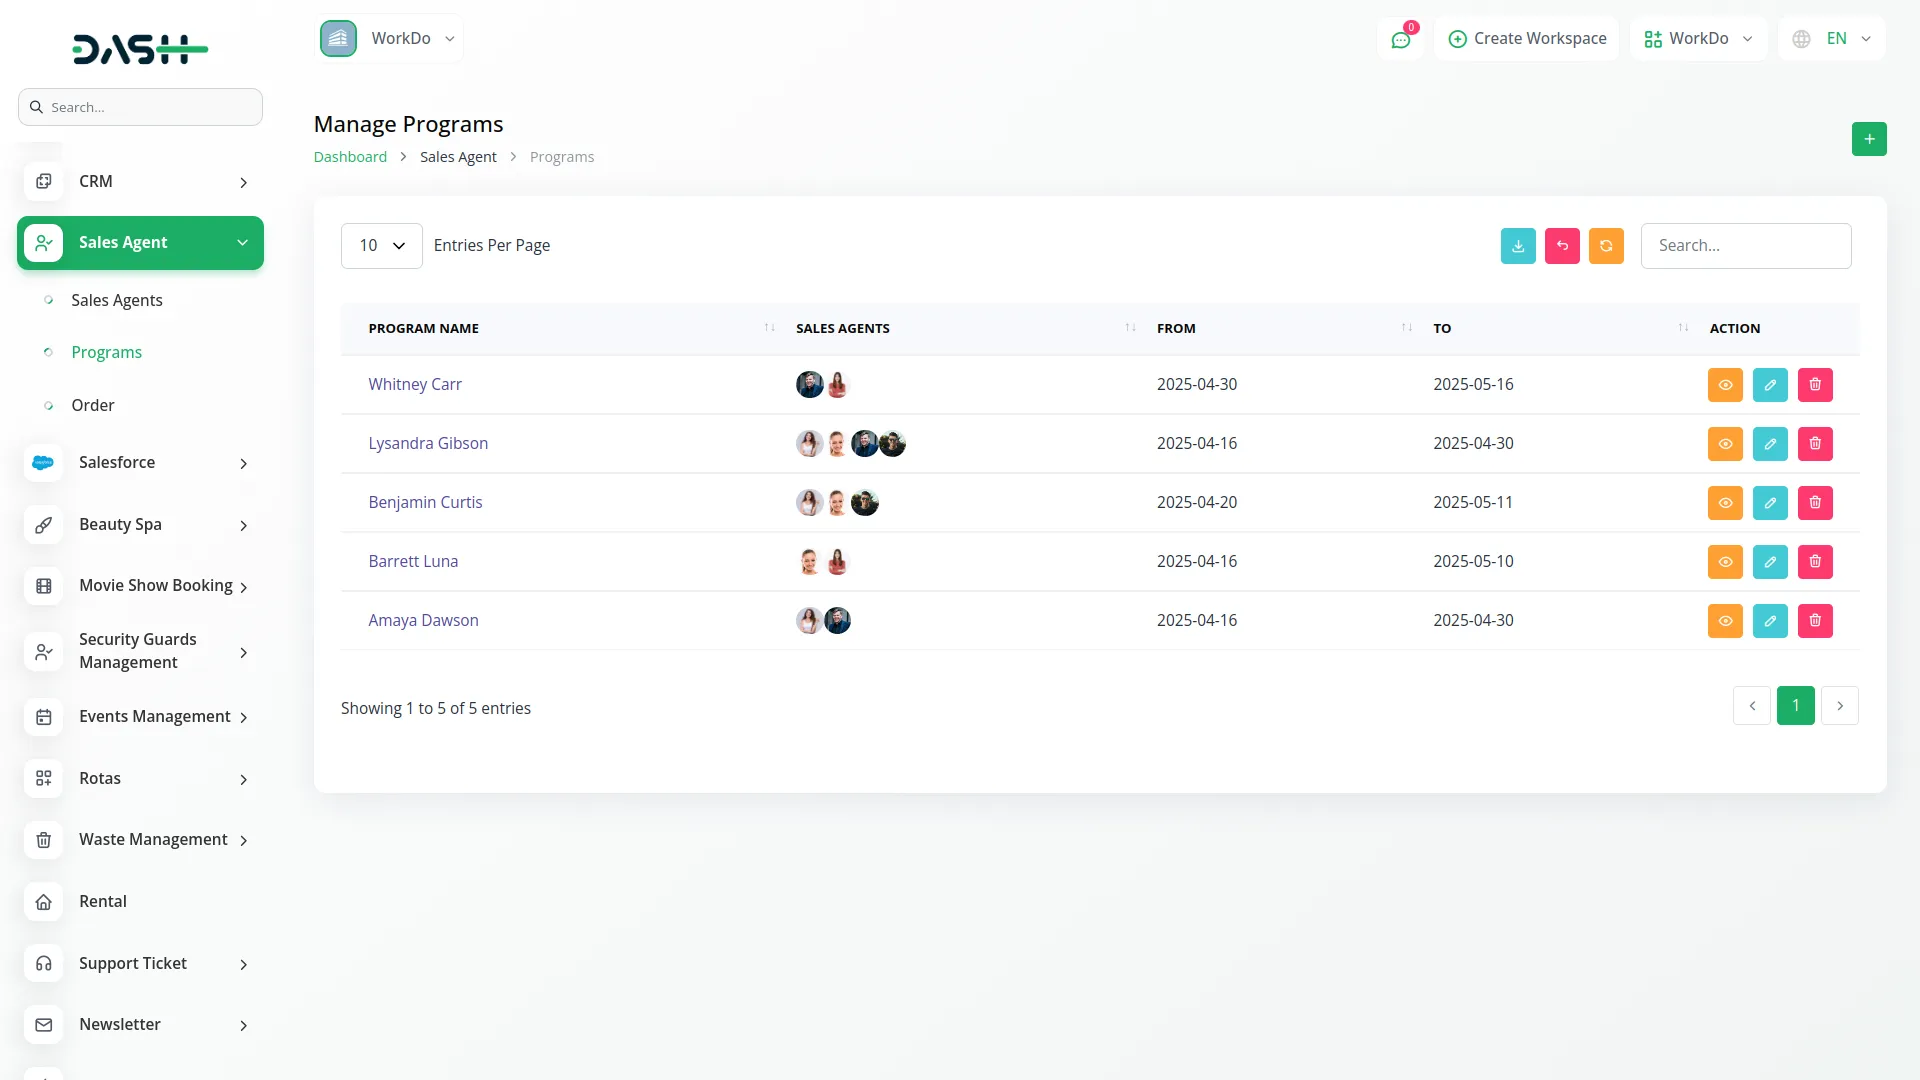Click the teal download export icon
1920x1080 pixels.
point(1517,246)
